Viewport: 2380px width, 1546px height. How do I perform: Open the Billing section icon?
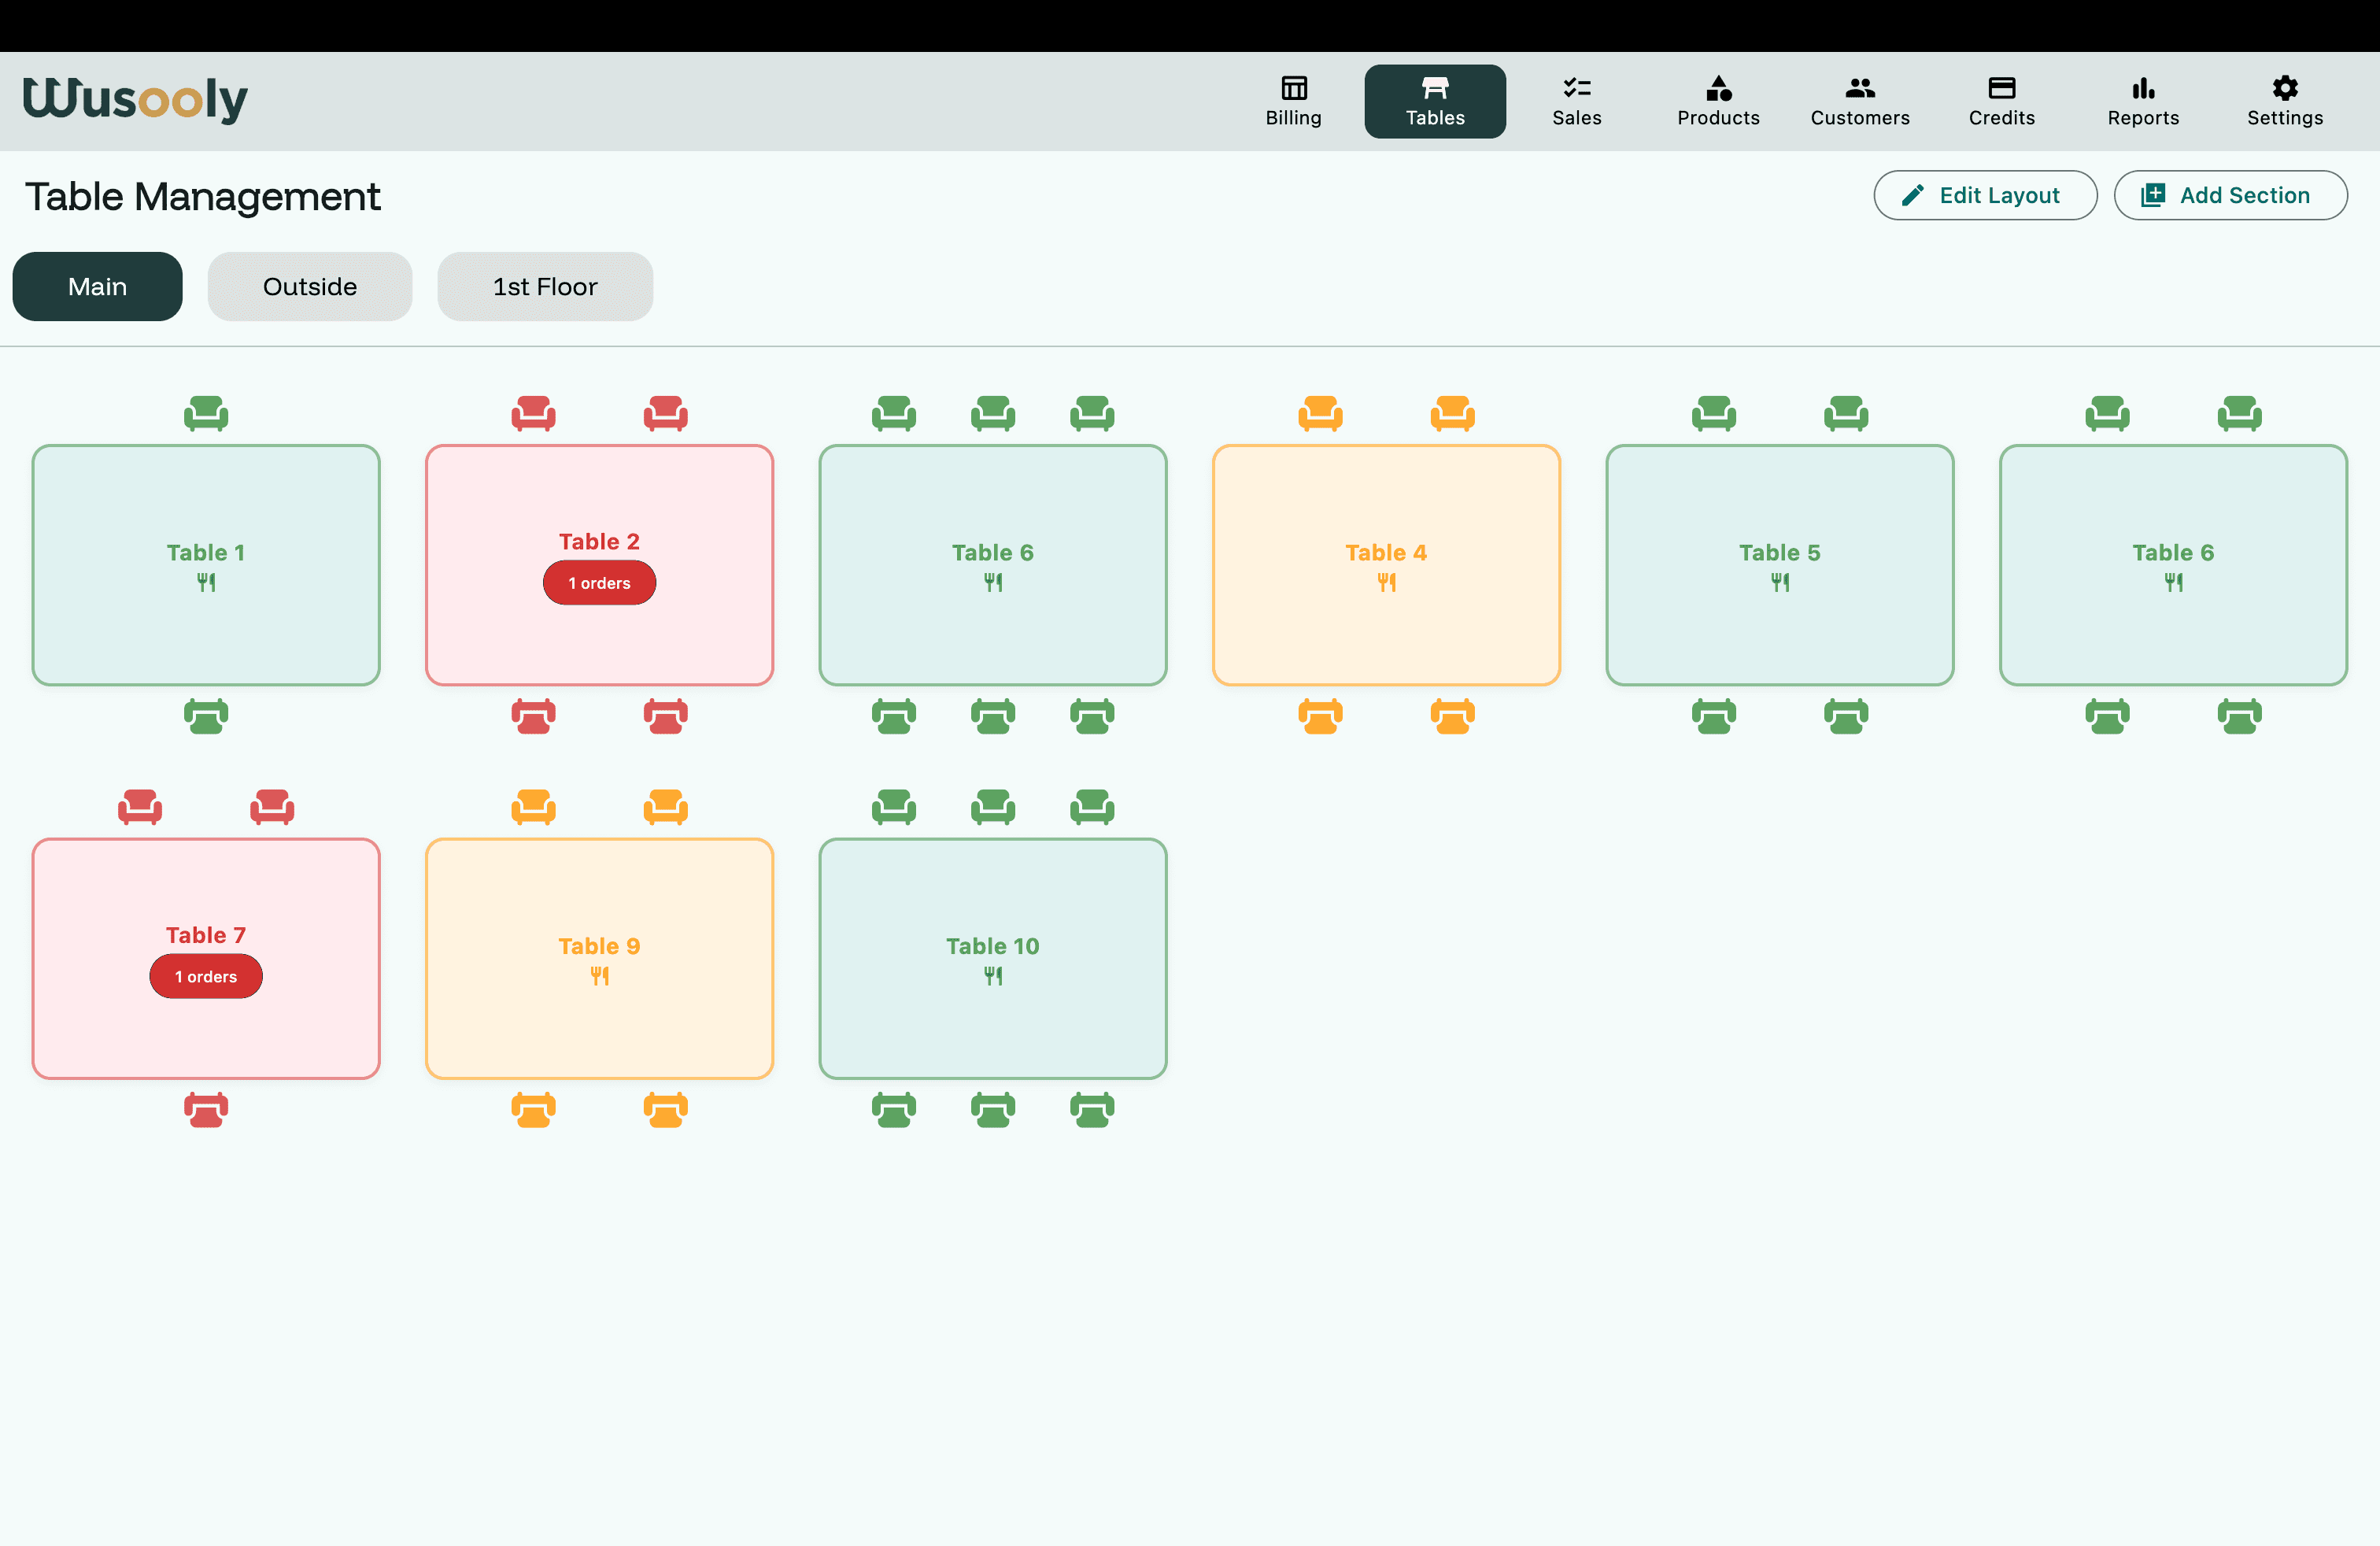pyautogui.click(x=1293, y=88)
